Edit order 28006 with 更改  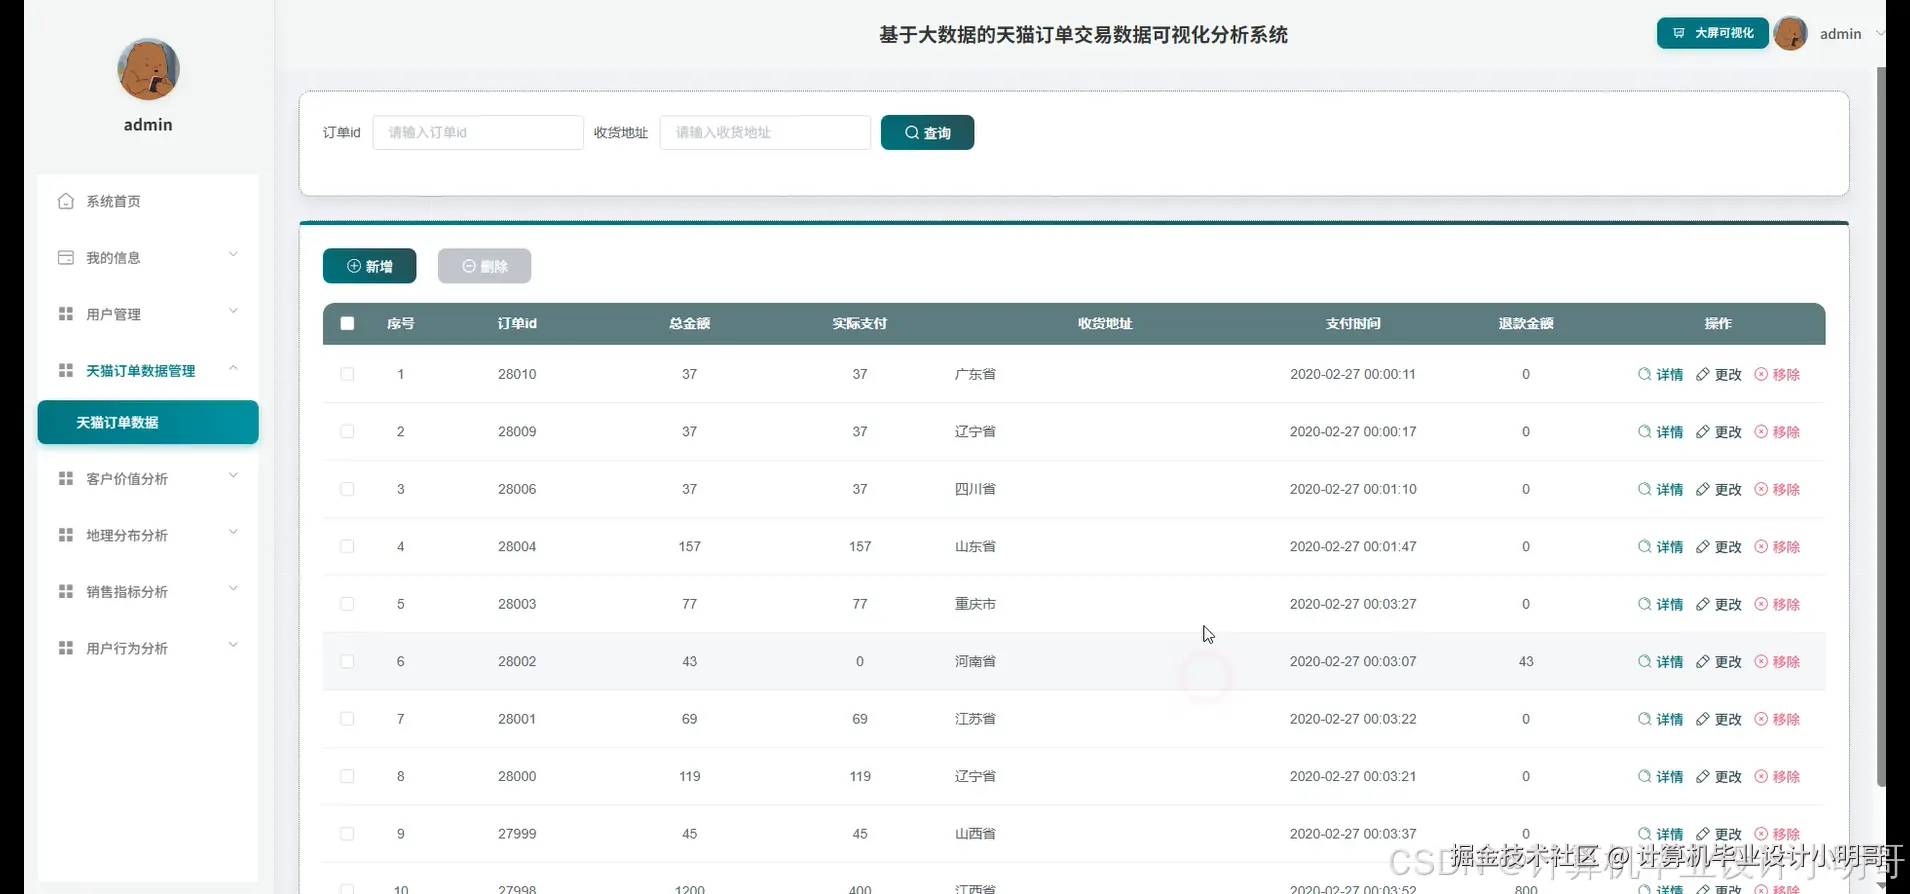pyautogui.click(x=1719, y=489)
